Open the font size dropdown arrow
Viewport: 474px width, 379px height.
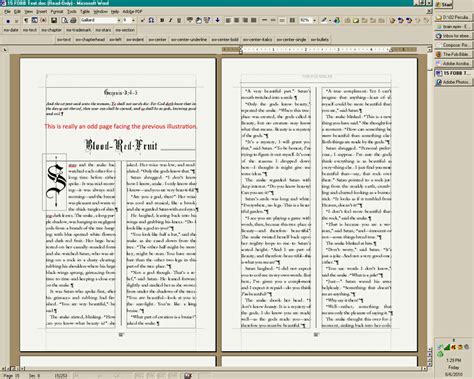point(133,20)
